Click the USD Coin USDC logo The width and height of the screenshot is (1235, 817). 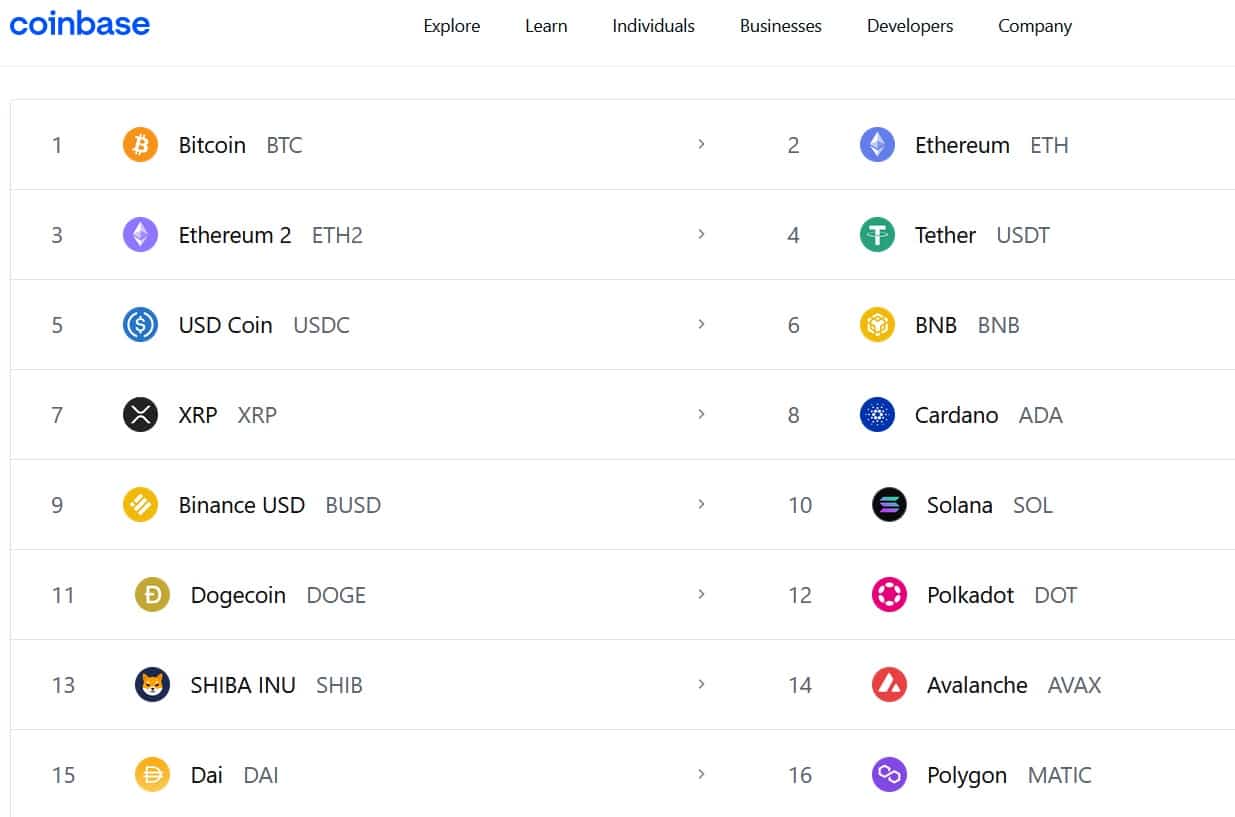pos(140,324)
